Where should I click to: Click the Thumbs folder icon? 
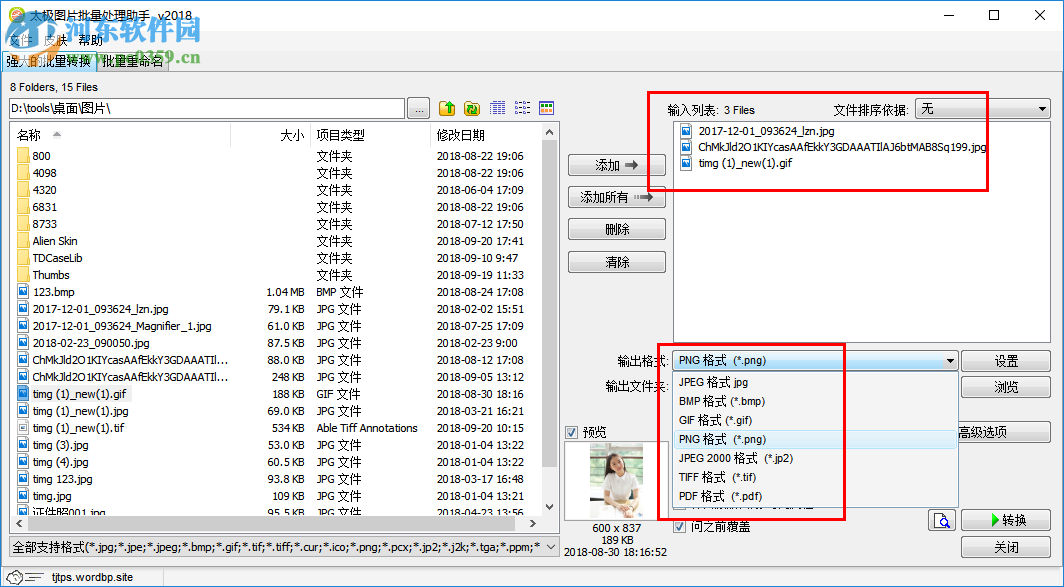23,275
